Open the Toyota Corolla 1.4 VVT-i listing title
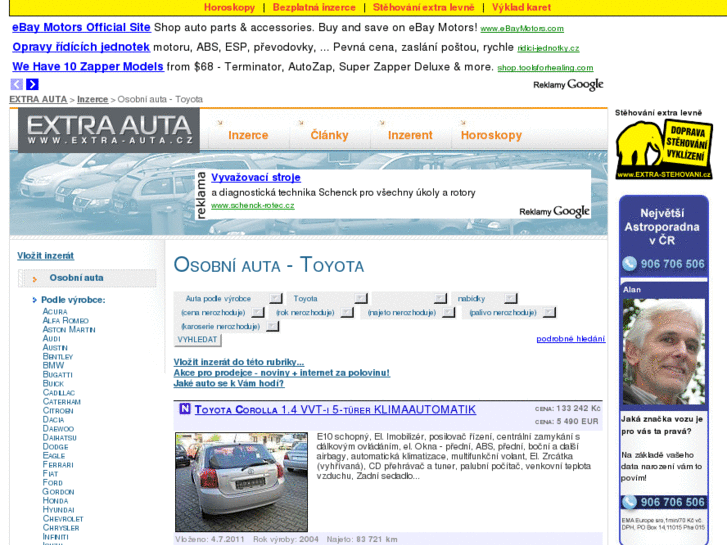 [335, 410]
